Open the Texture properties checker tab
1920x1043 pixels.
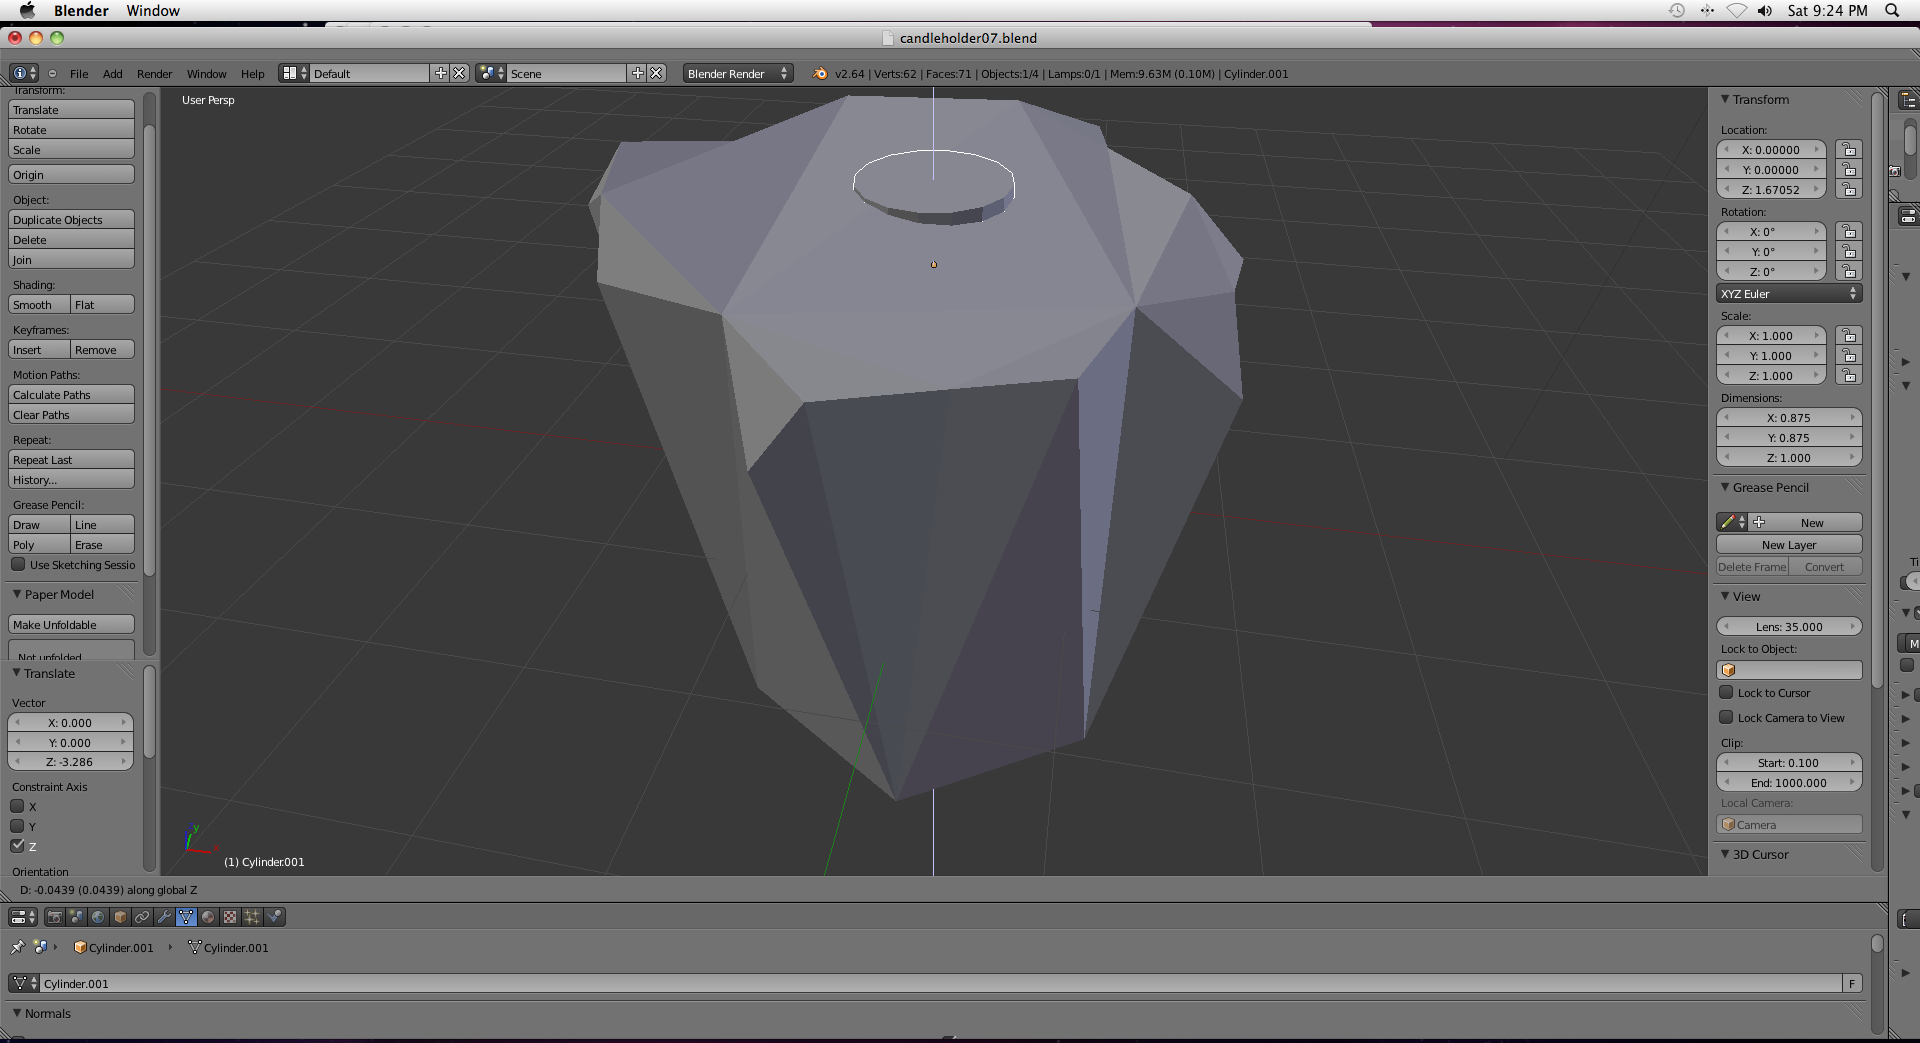click(230, 917)
